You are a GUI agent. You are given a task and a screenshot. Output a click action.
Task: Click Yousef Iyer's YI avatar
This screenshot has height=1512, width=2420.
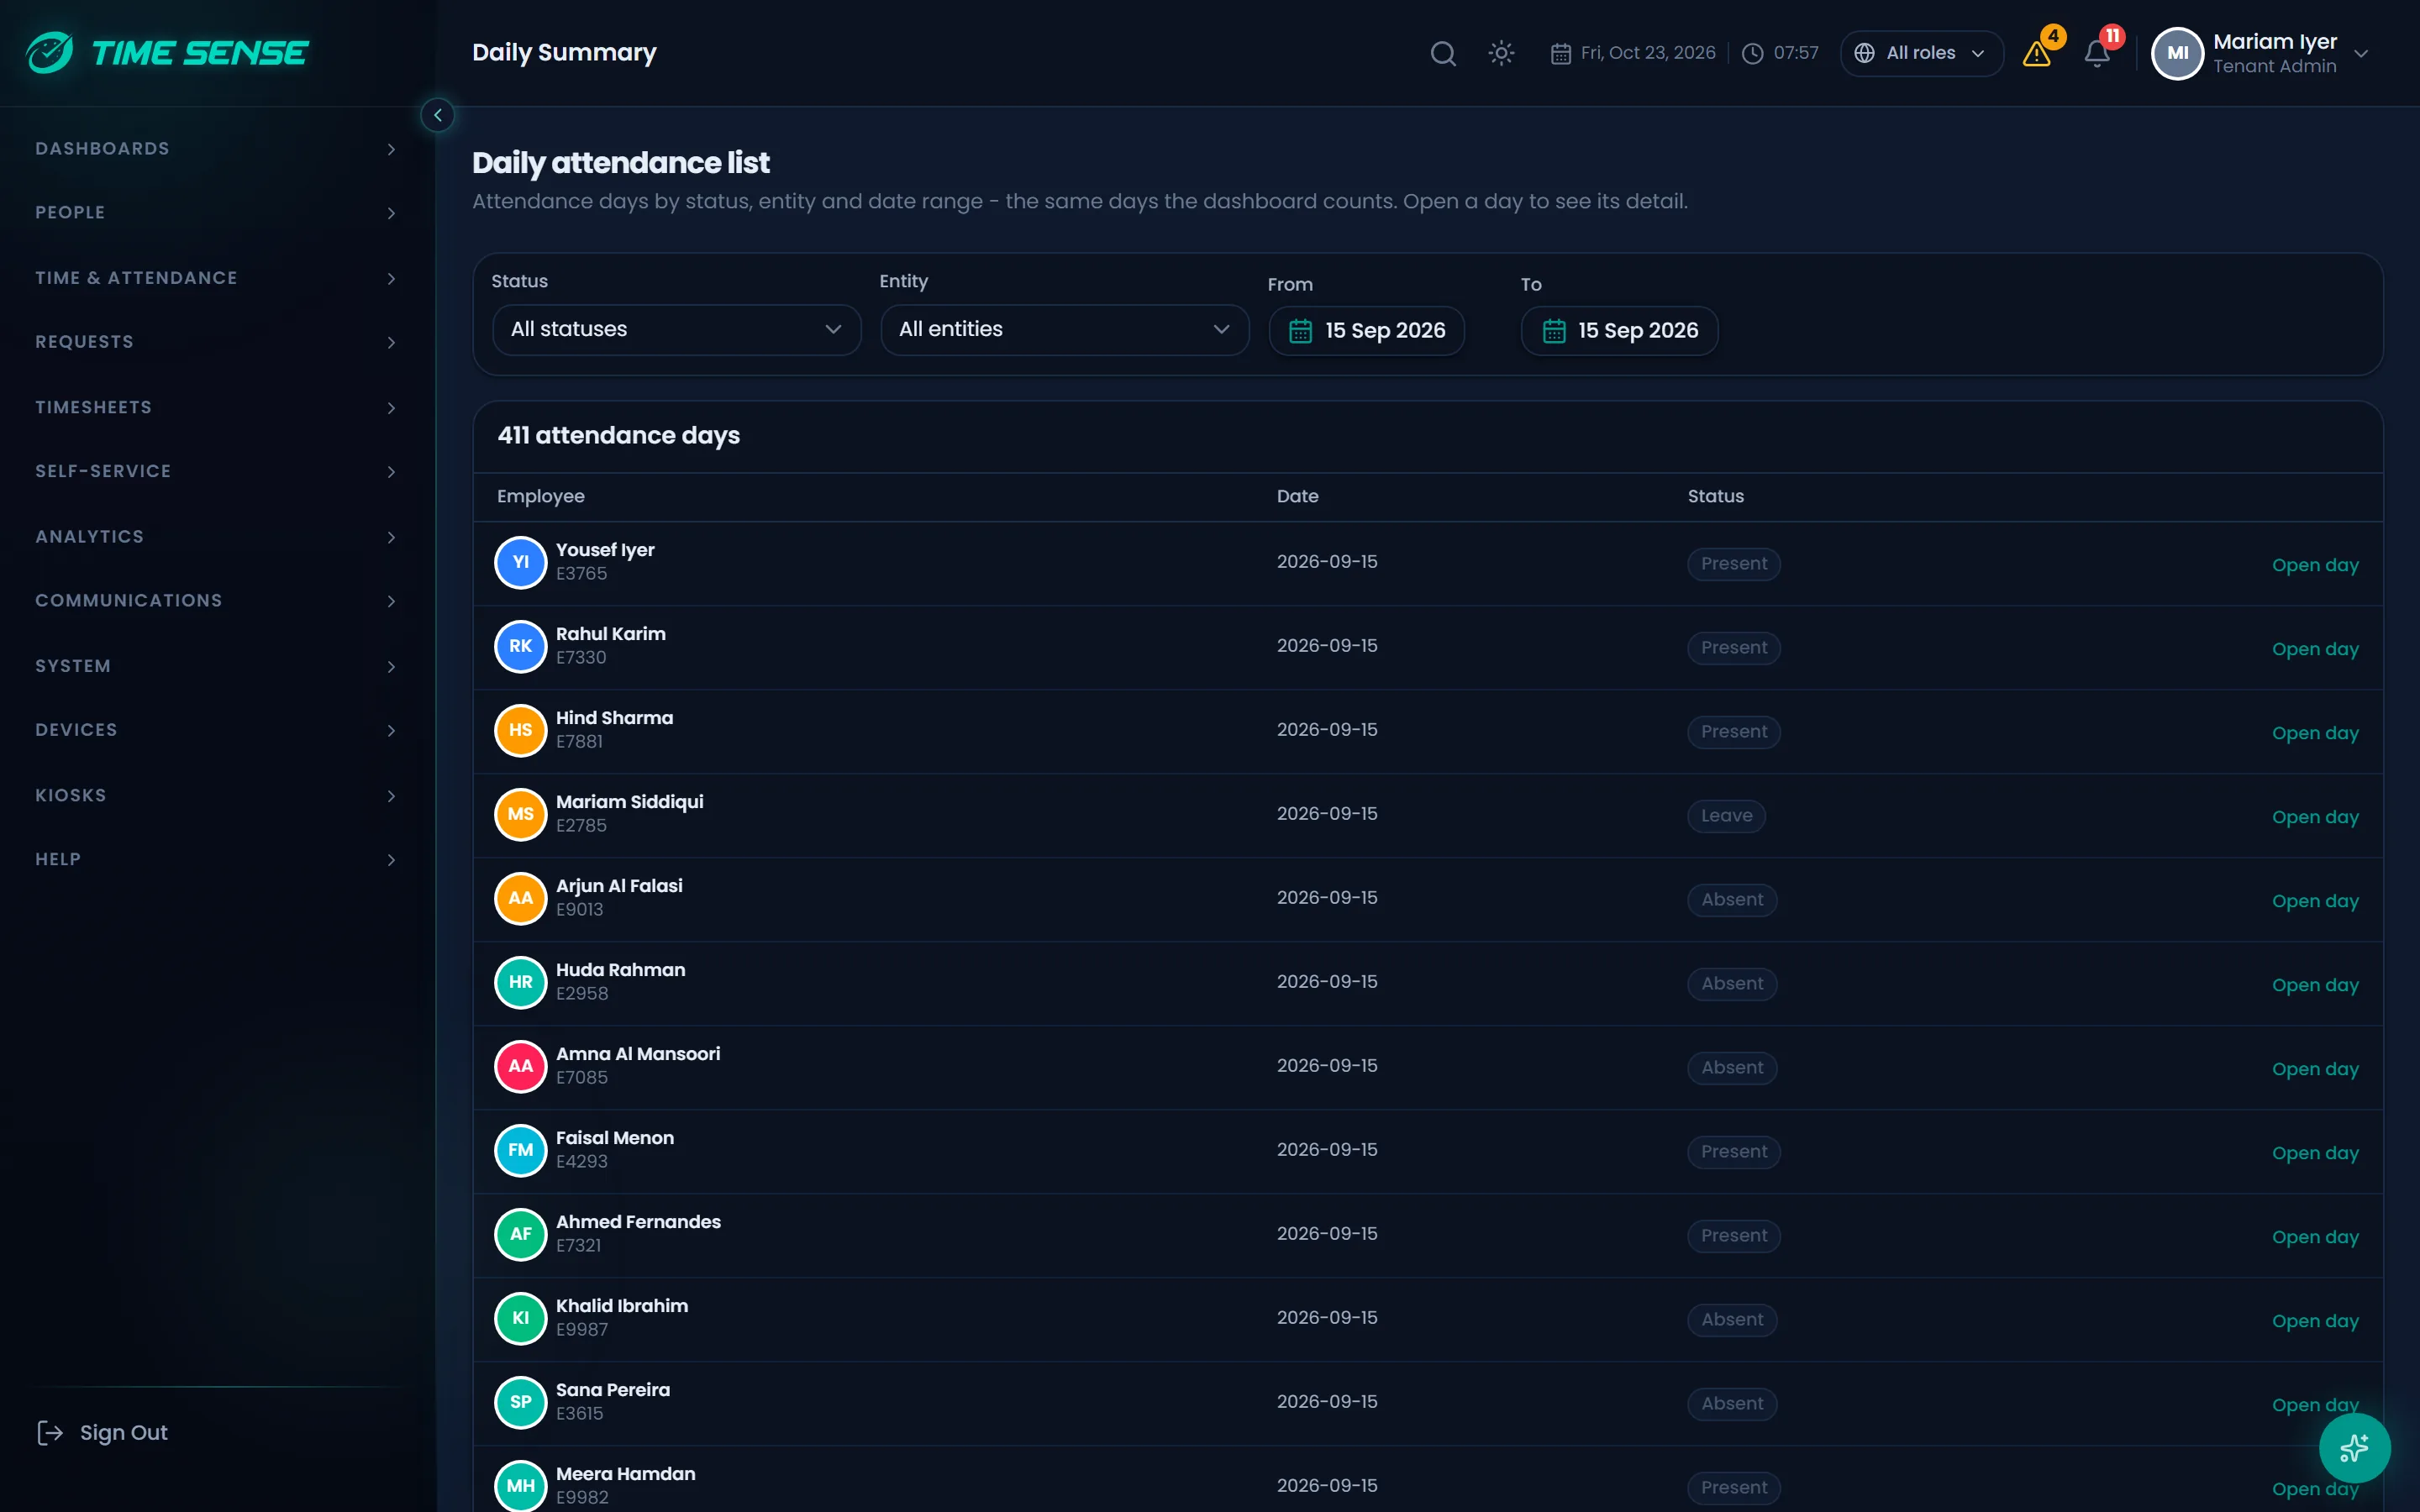tap(520, 562)
